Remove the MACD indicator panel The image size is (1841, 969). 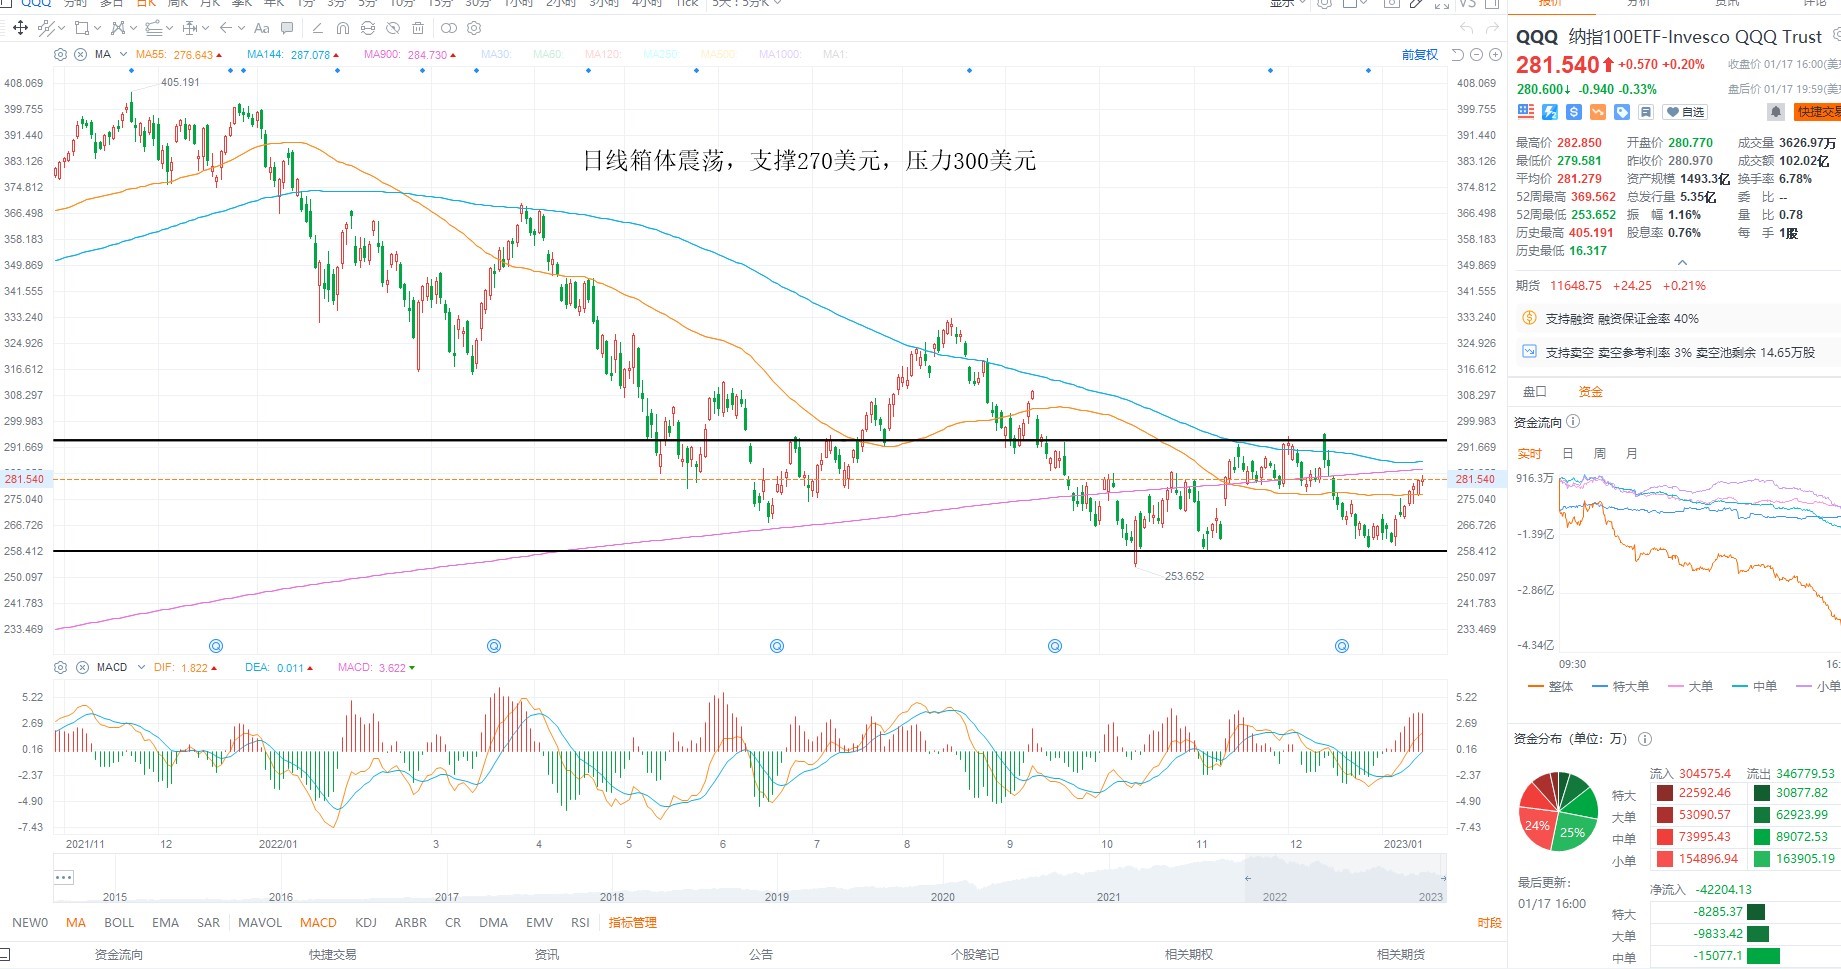[x=82, y=667]
